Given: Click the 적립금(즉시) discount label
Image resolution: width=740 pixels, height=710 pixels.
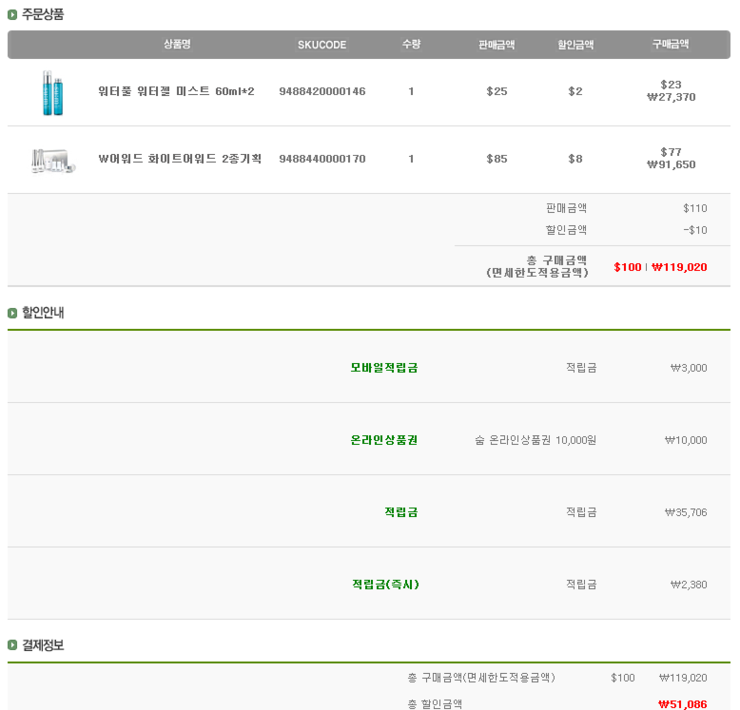Looking at the screenshot, I should click(x=386, y=584).
